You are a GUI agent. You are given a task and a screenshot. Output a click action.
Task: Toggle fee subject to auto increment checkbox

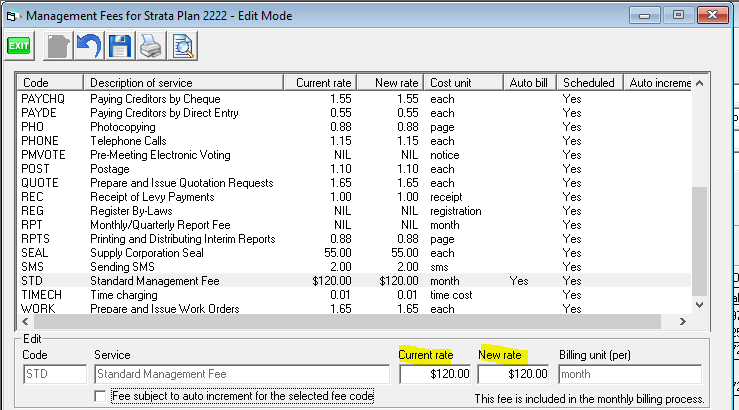pos(100,396)
